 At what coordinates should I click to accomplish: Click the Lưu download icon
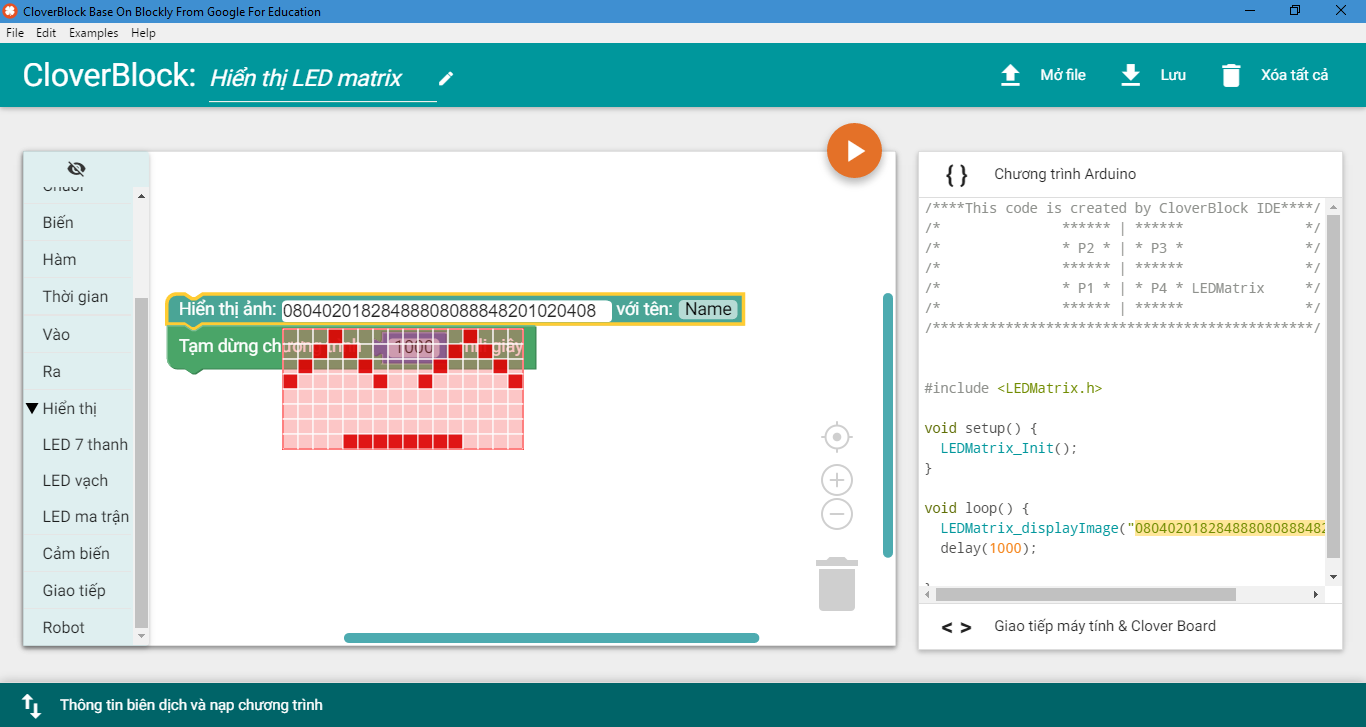point(1131,76)
